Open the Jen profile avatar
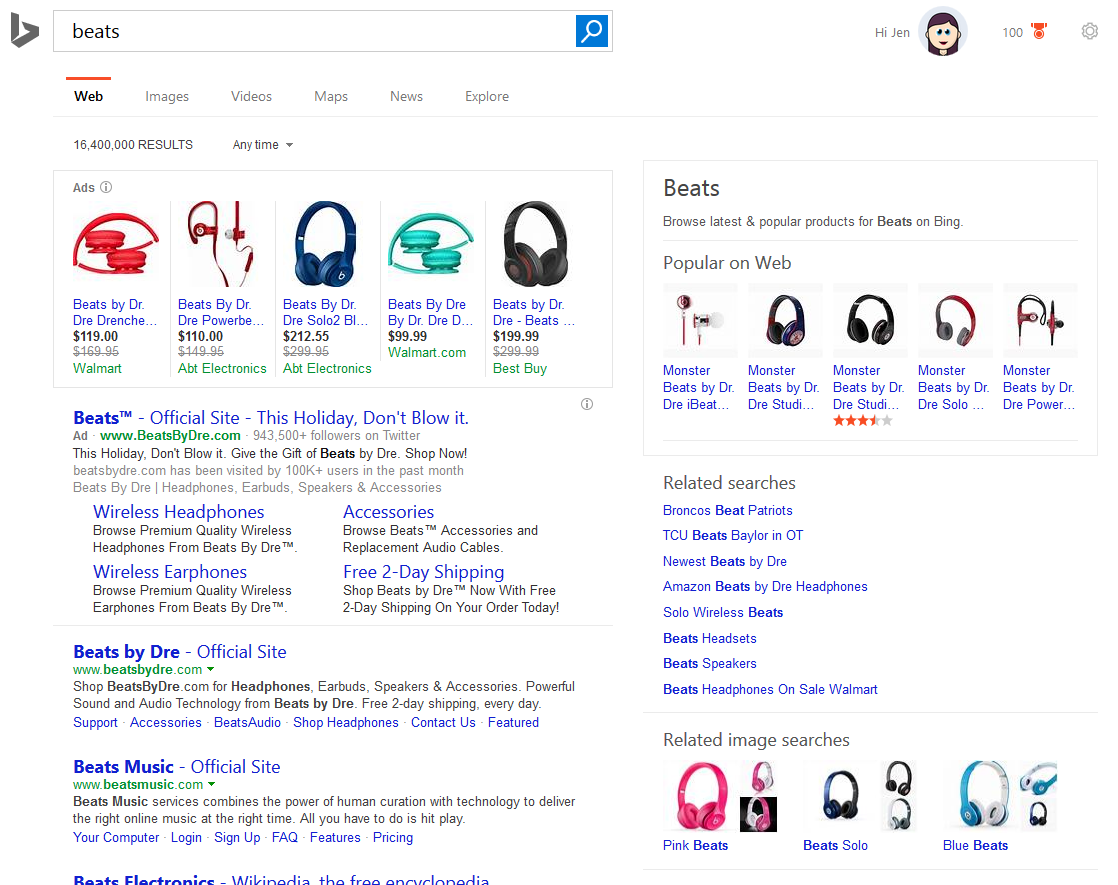 click(943, 32)
